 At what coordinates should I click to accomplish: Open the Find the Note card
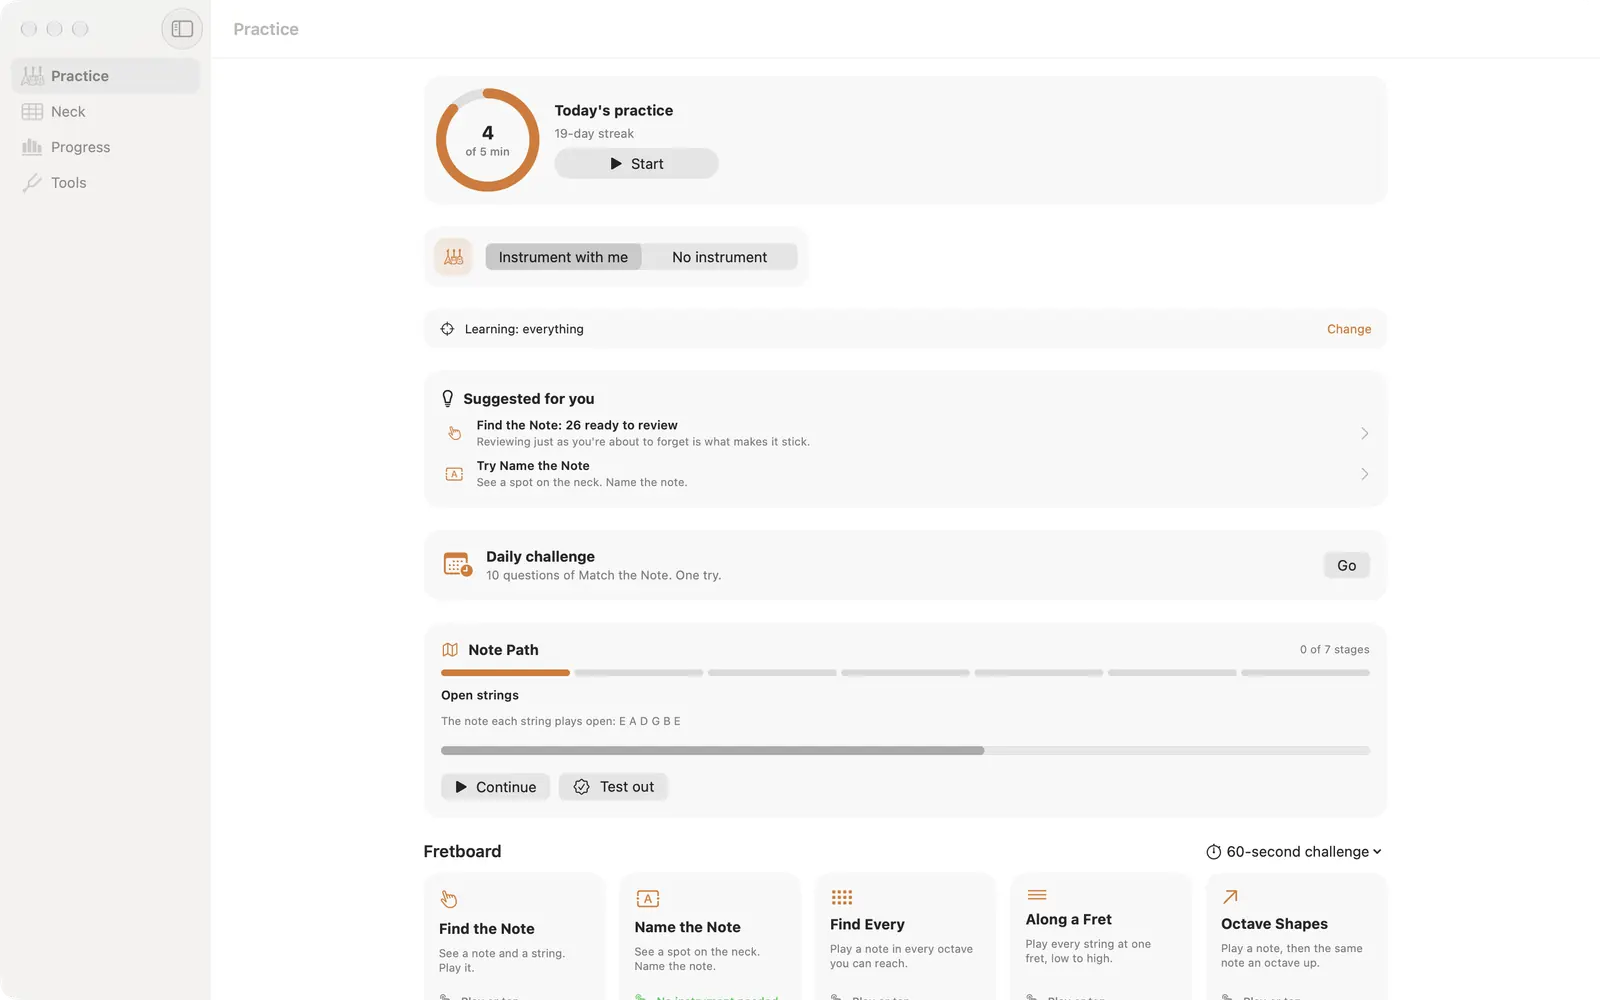point(515,937)
